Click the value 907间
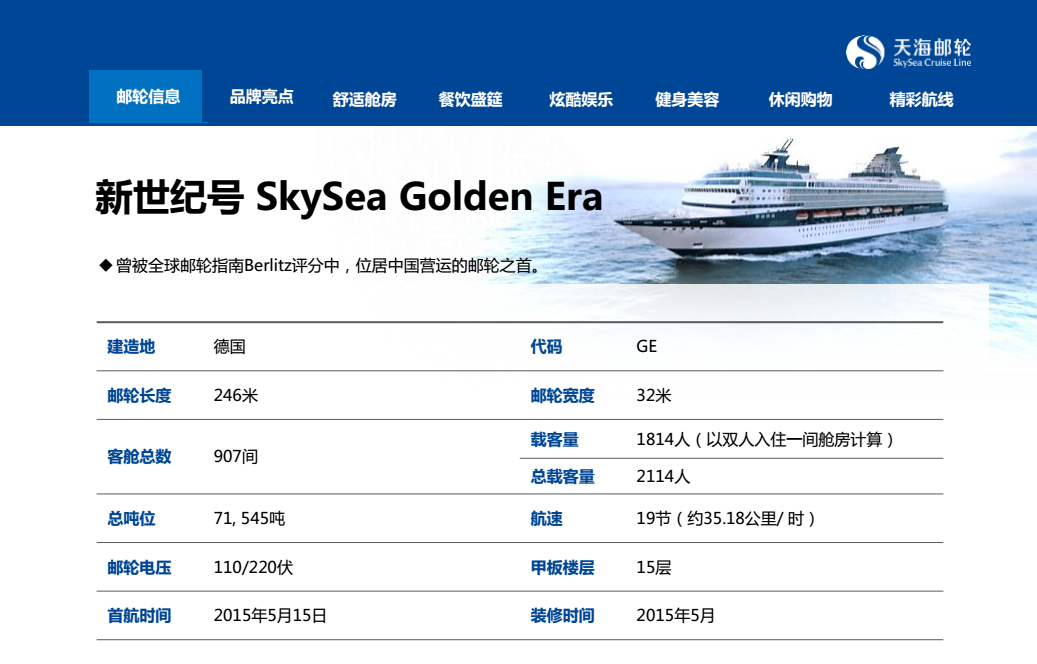The image size is (1037, 664). (x=235, y=456)
